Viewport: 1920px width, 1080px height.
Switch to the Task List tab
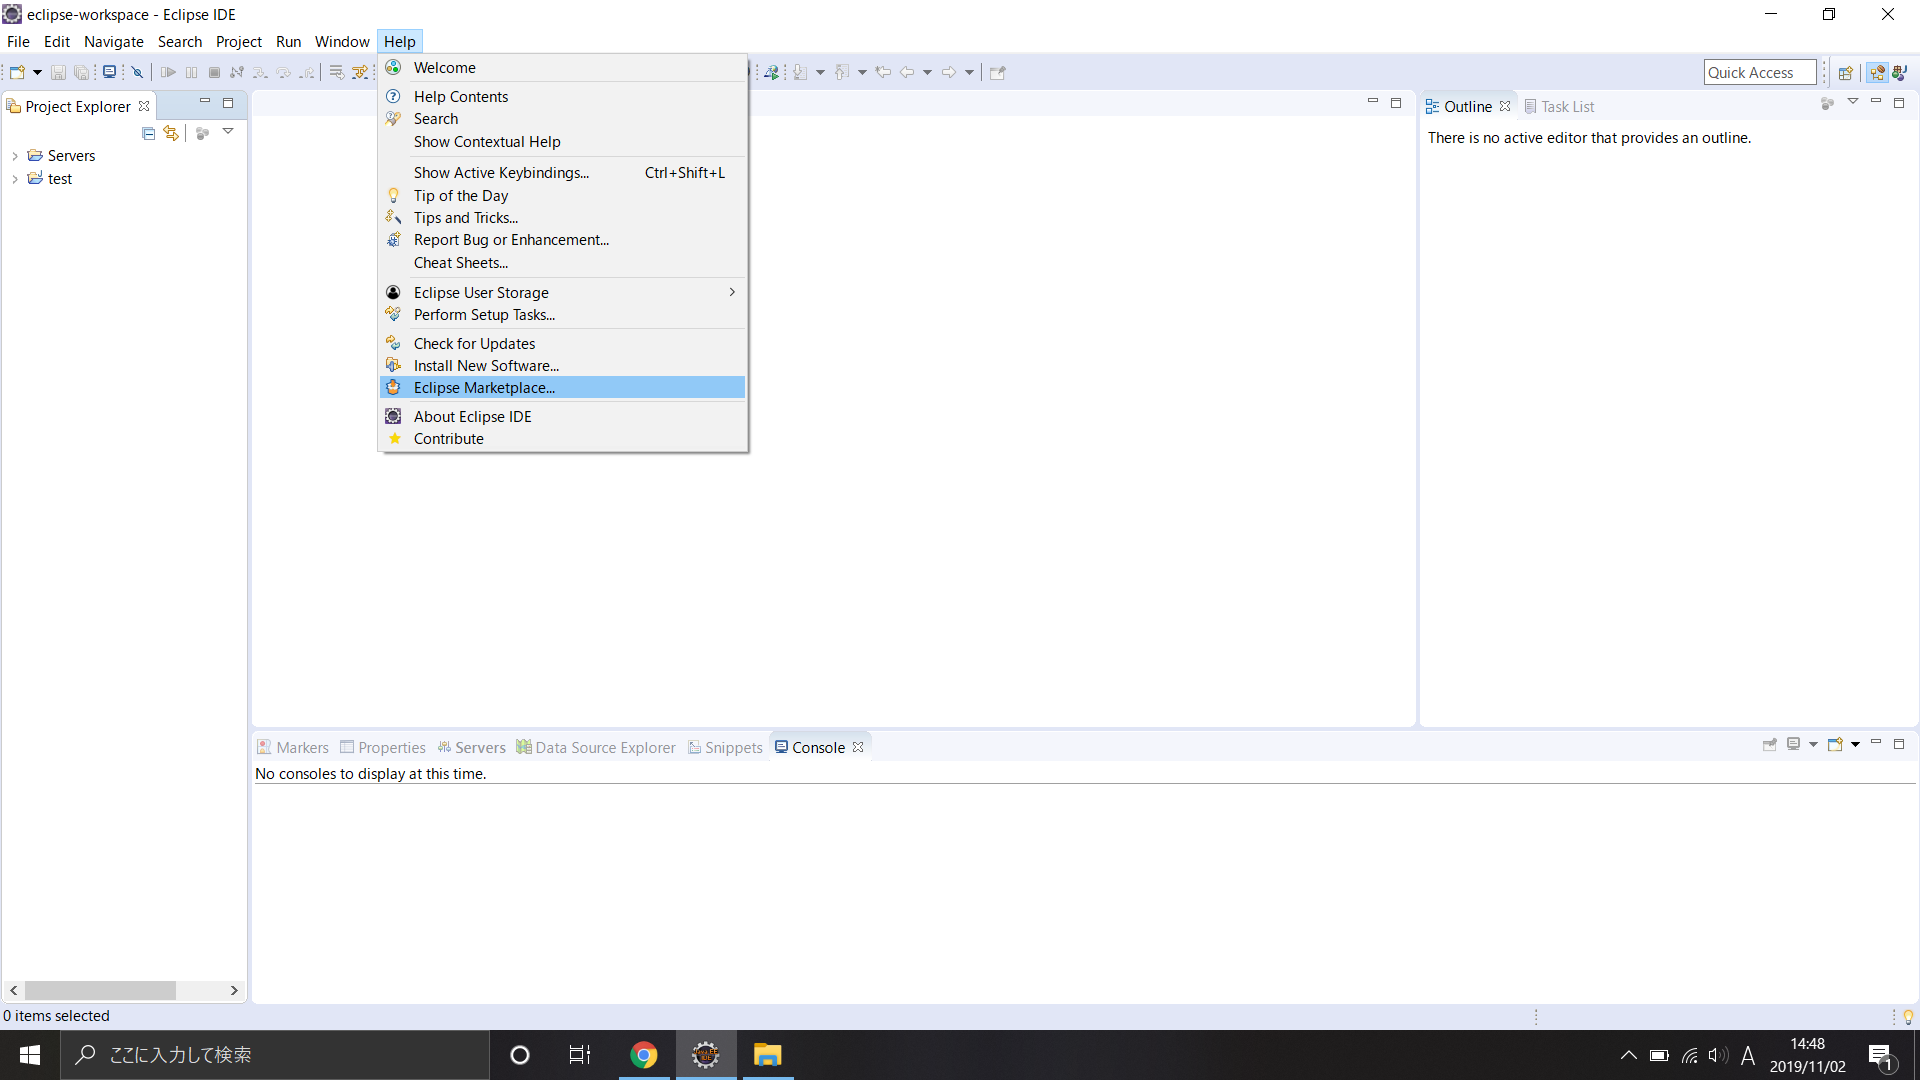point(1560,107)
